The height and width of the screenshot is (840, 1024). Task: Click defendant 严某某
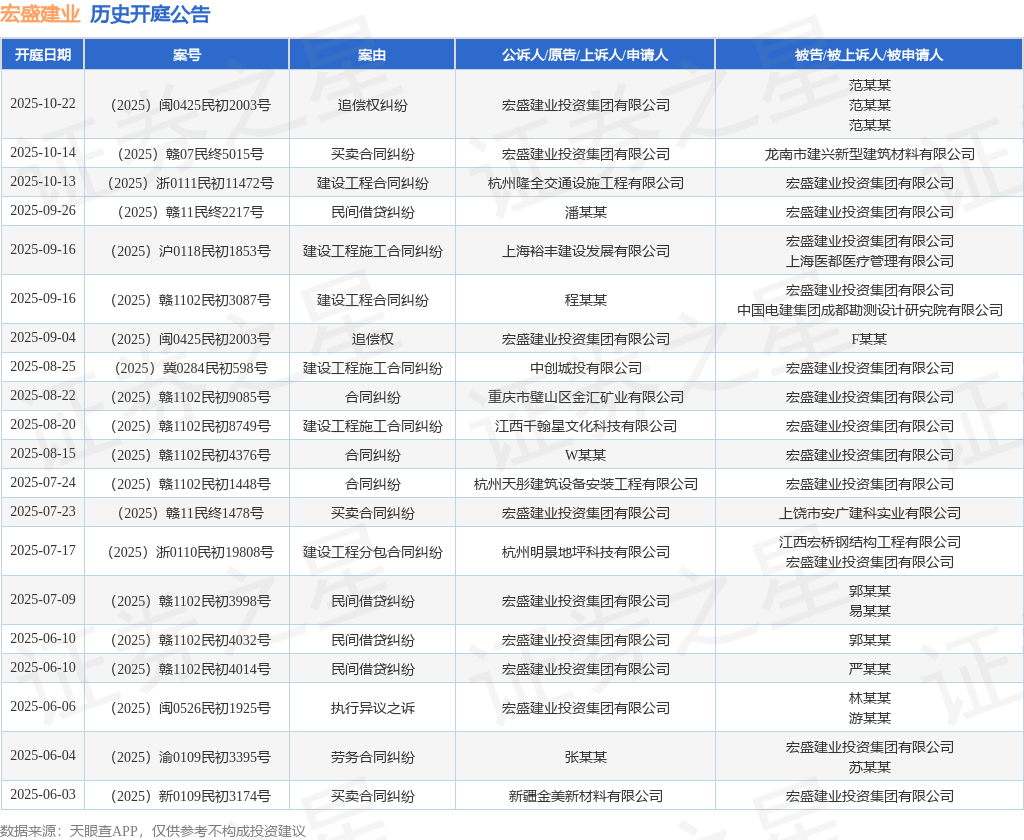(869, 669)
